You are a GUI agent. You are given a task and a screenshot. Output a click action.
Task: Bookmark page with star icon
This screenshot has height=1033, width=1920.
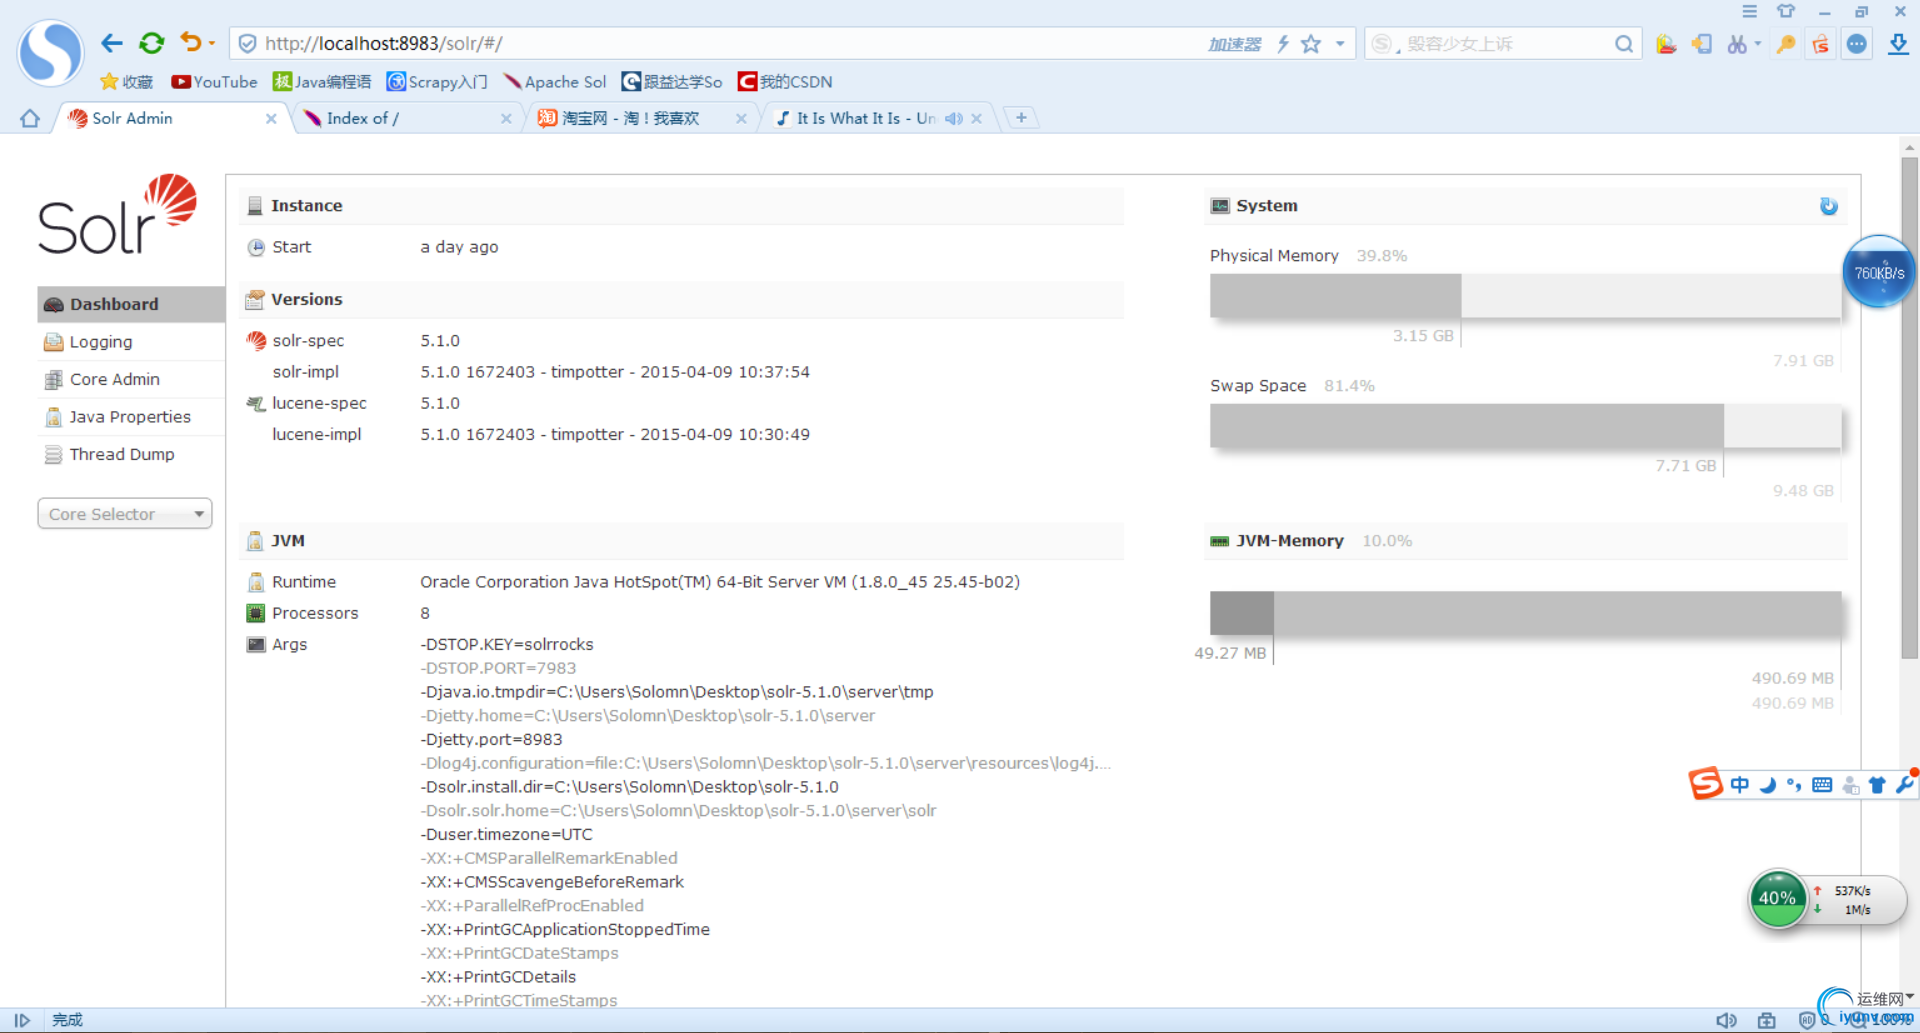pos(1311,44)
